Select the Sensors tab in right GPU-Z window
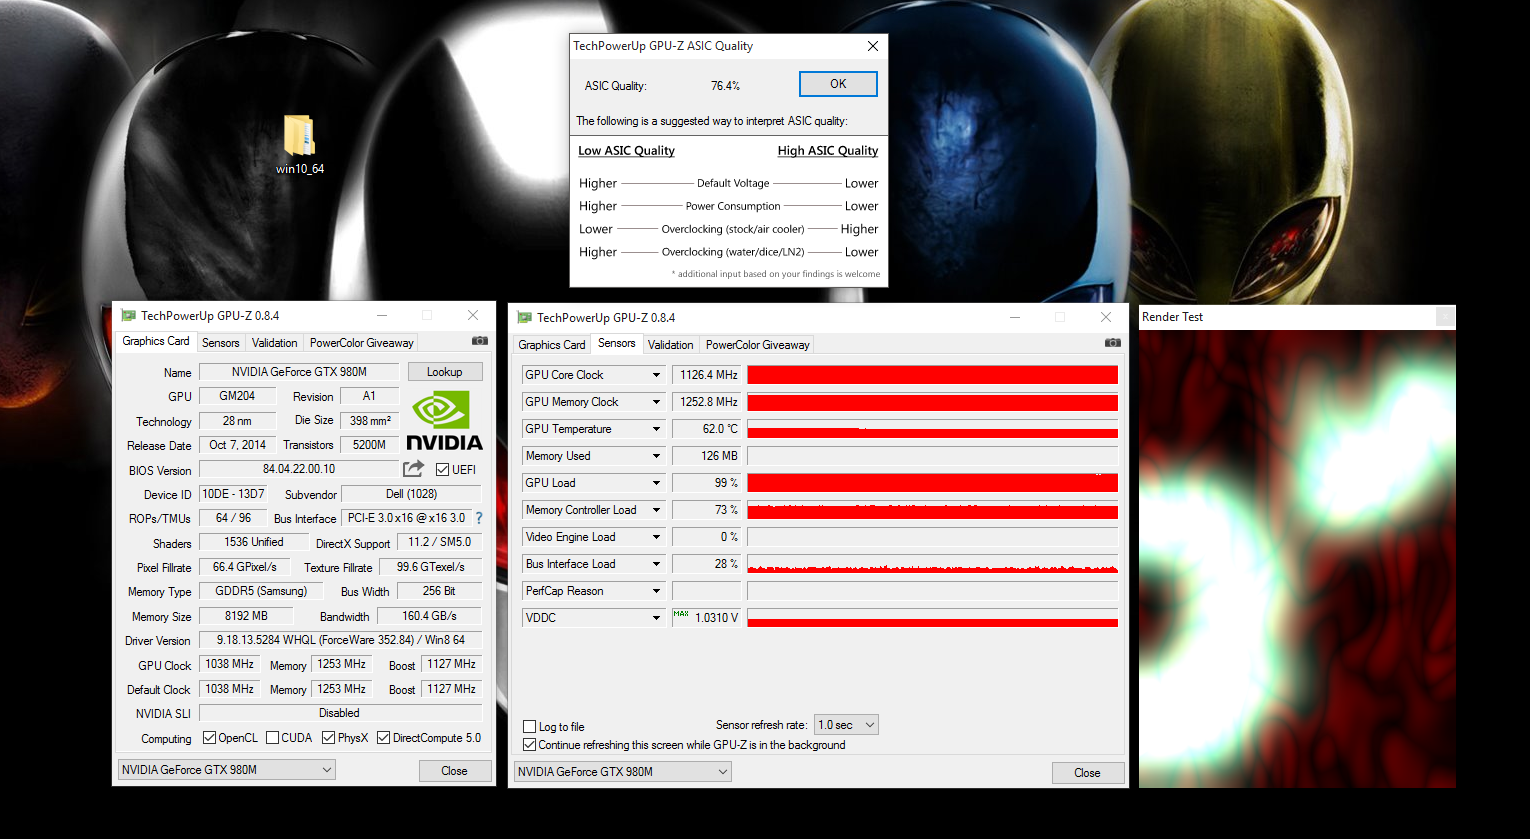Screen dimensions: 1530x839 coord(617,343)
